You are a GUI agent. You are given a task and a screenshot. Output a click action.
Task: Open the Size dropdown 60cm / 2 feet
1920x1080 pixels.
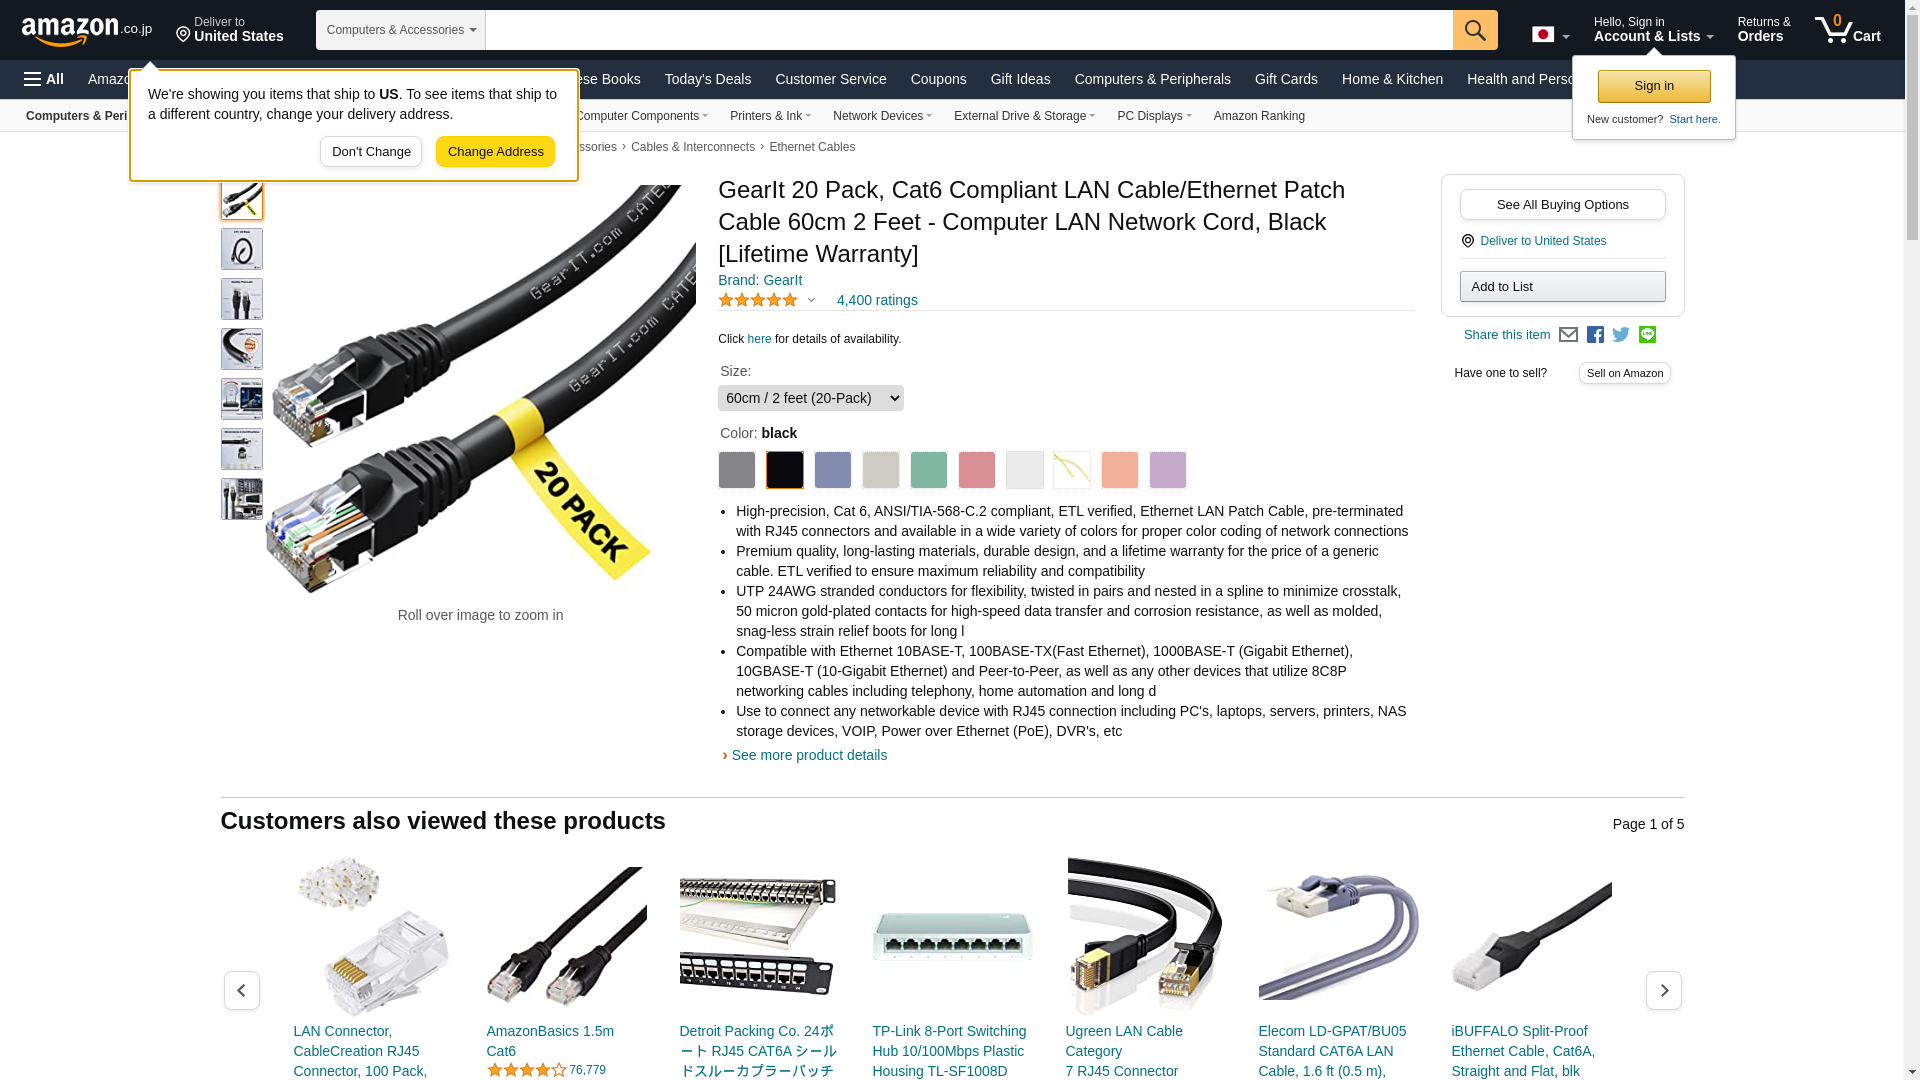point(811,398)
